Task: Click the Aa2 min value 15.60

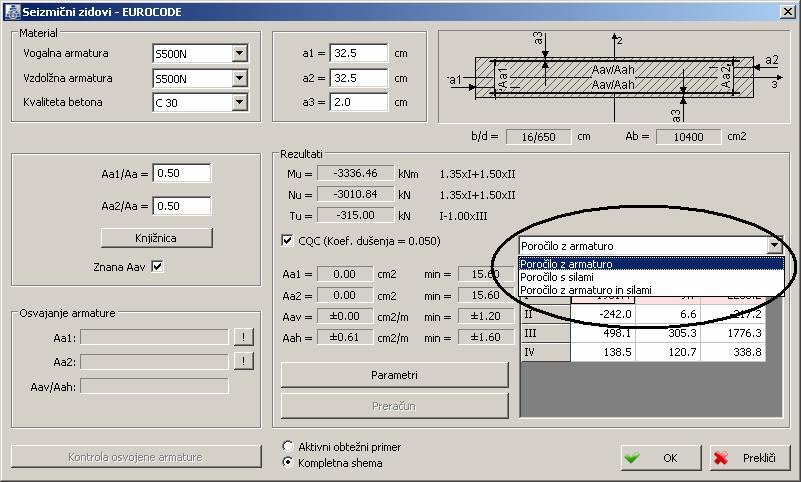Action: tap(485, 295)
